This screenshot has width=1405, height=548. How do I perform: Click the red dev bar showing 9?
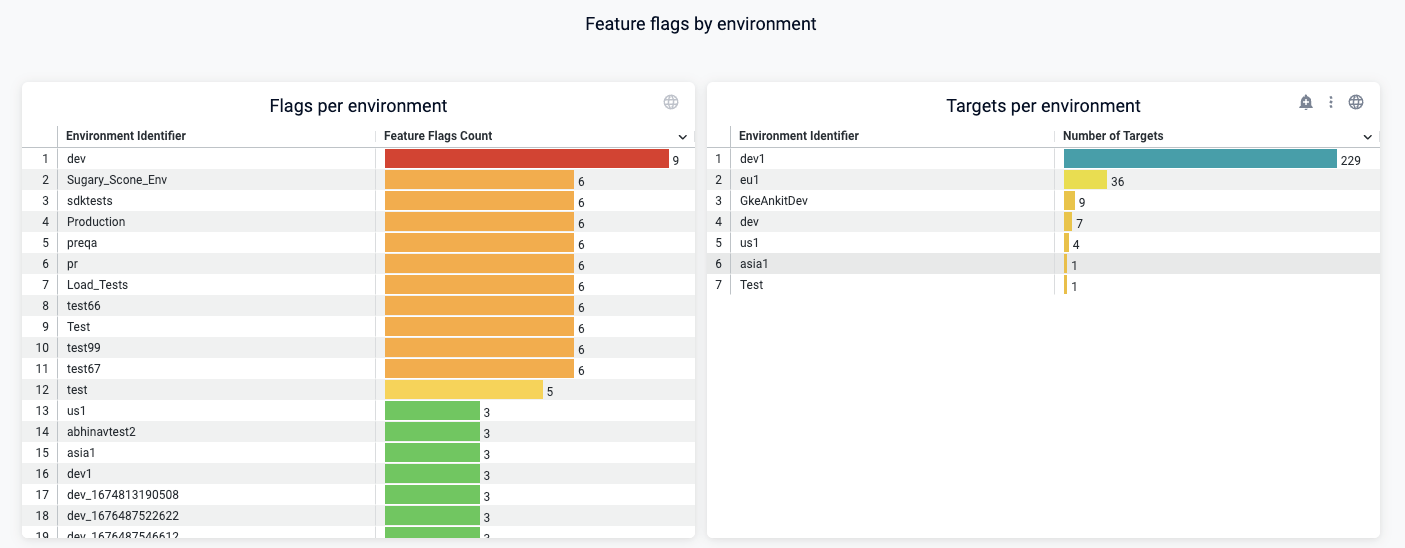[526, 159]
